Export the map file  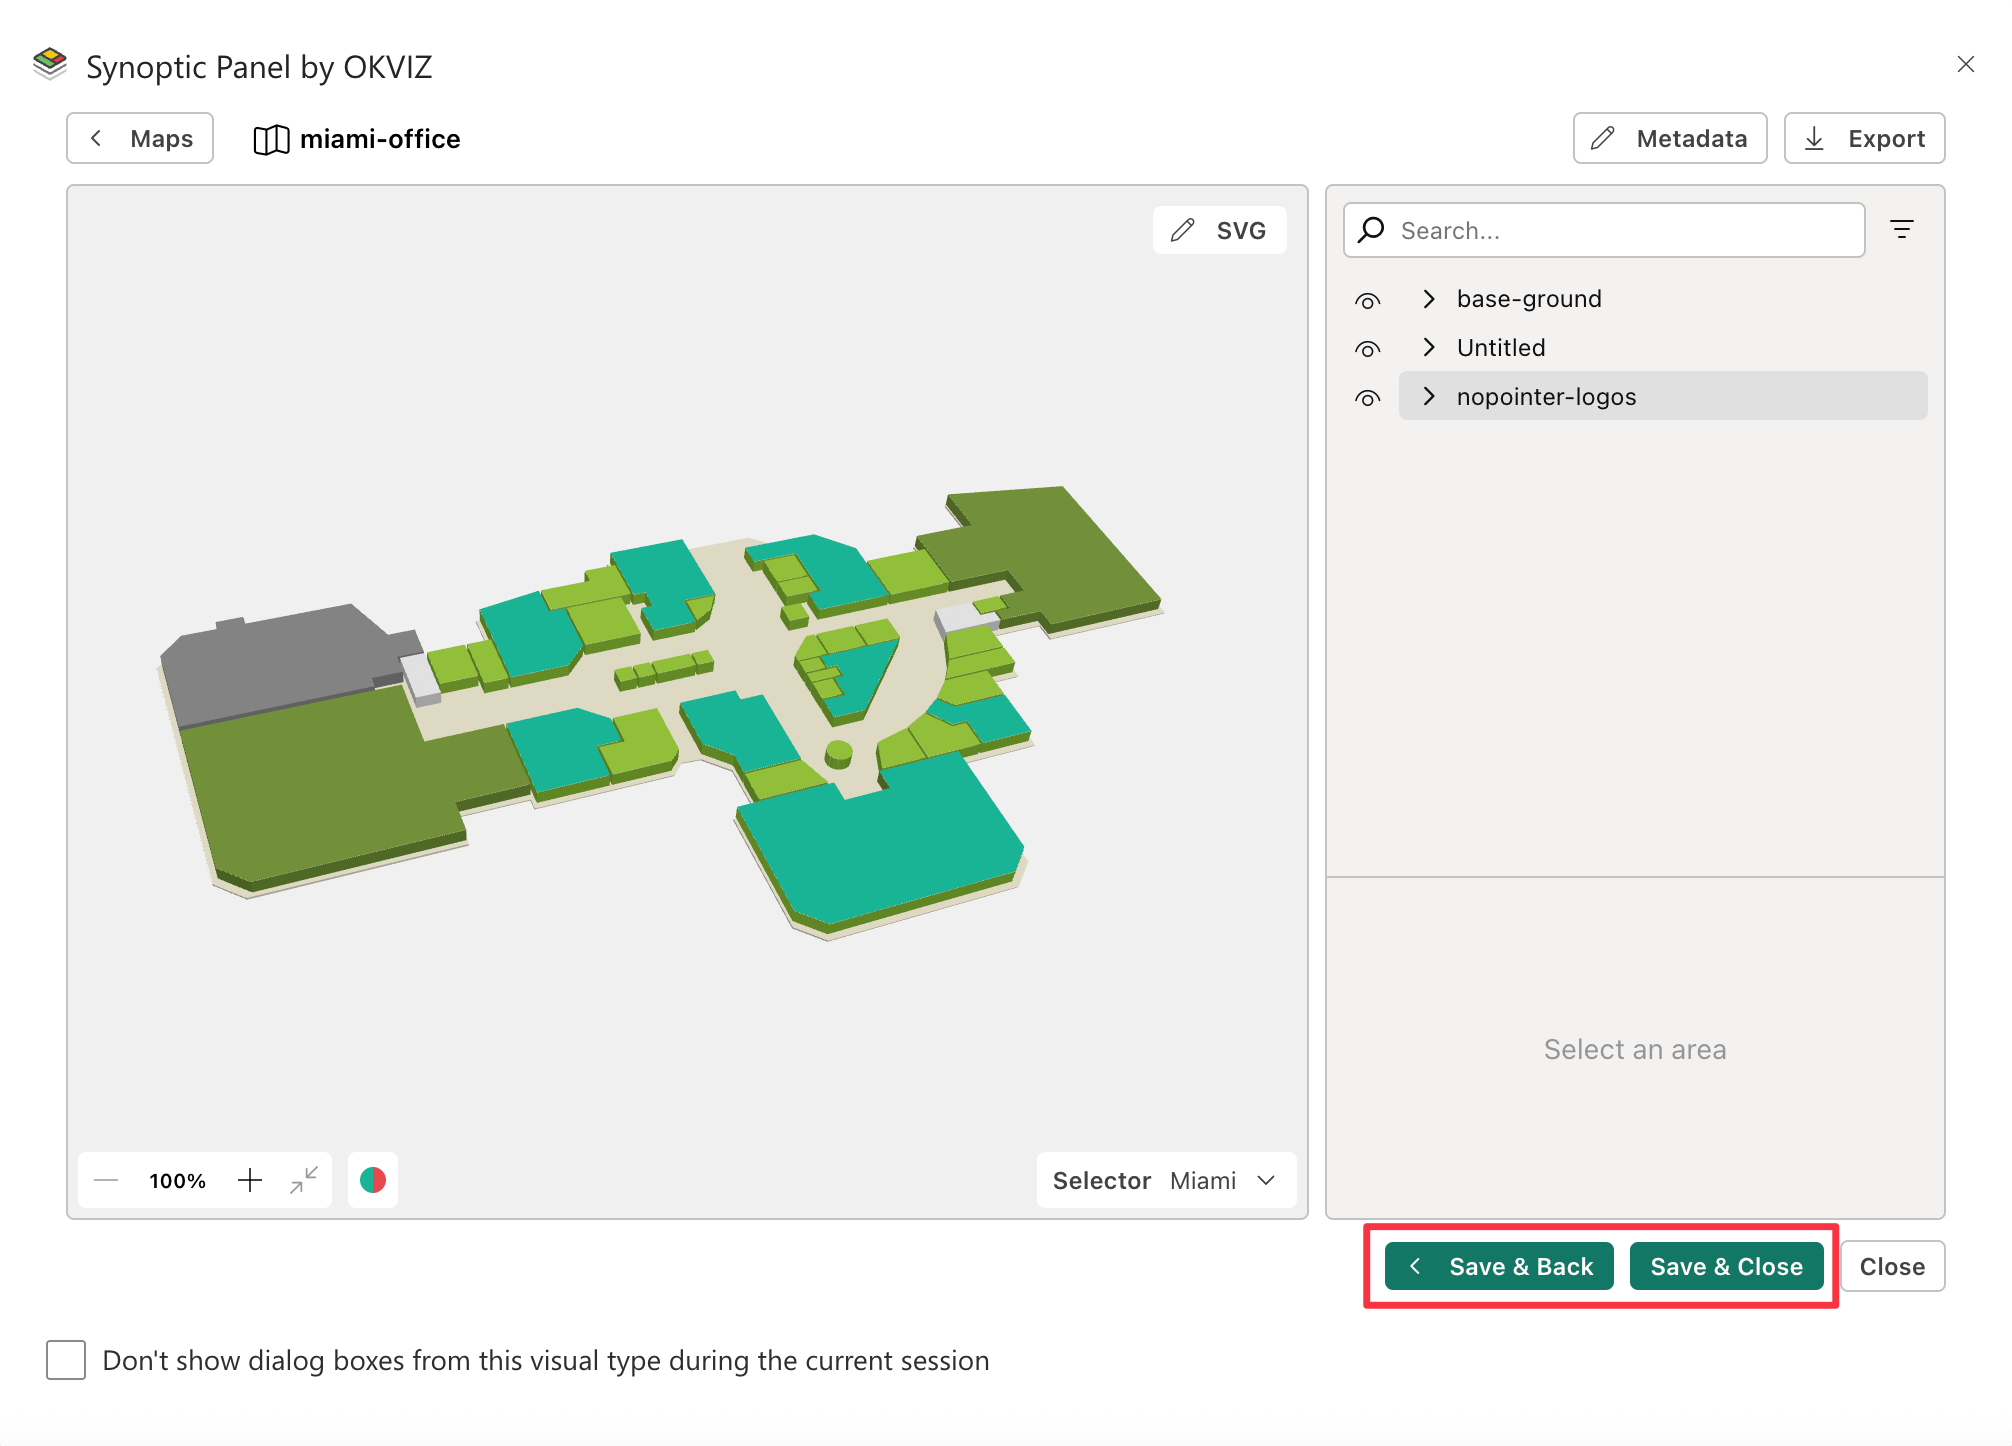click(1864, 138)
